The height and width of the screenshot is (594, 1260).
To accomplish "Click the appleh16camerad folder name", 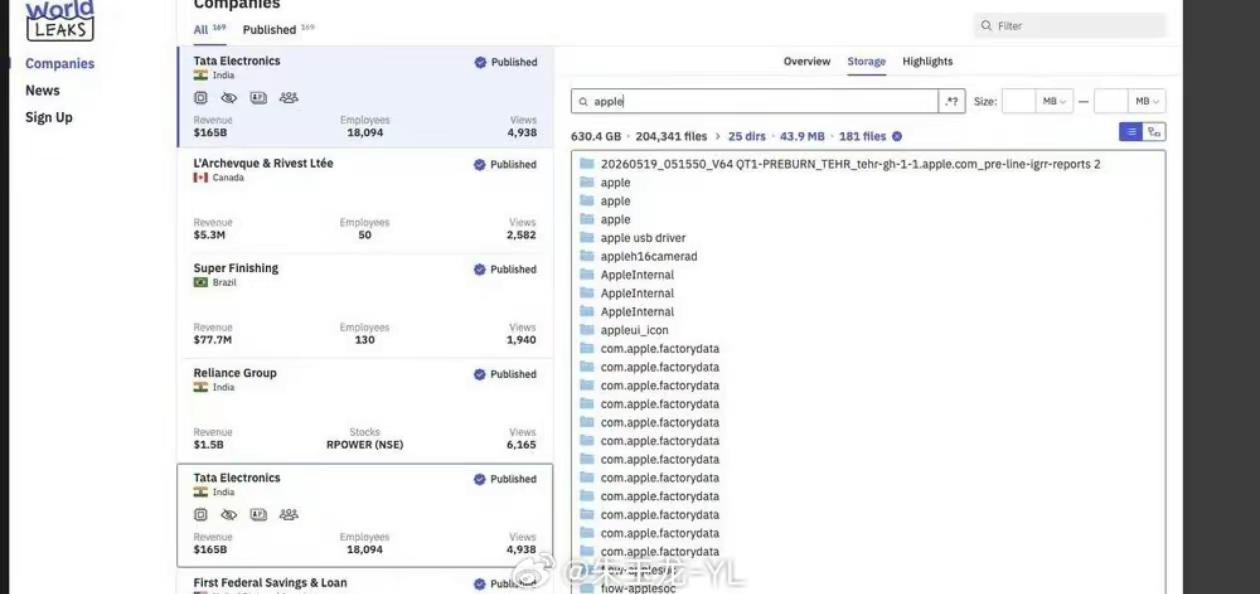I will point(649,257).
